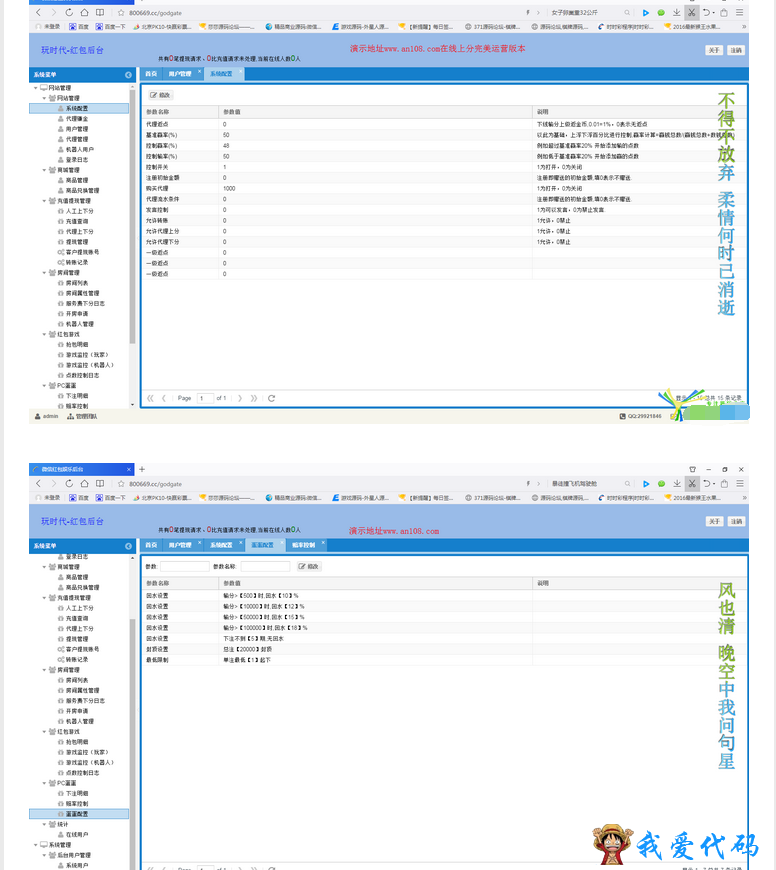Click the refresh icon in the lower browser toolbar
776x870 pixels.
(69, 483)
